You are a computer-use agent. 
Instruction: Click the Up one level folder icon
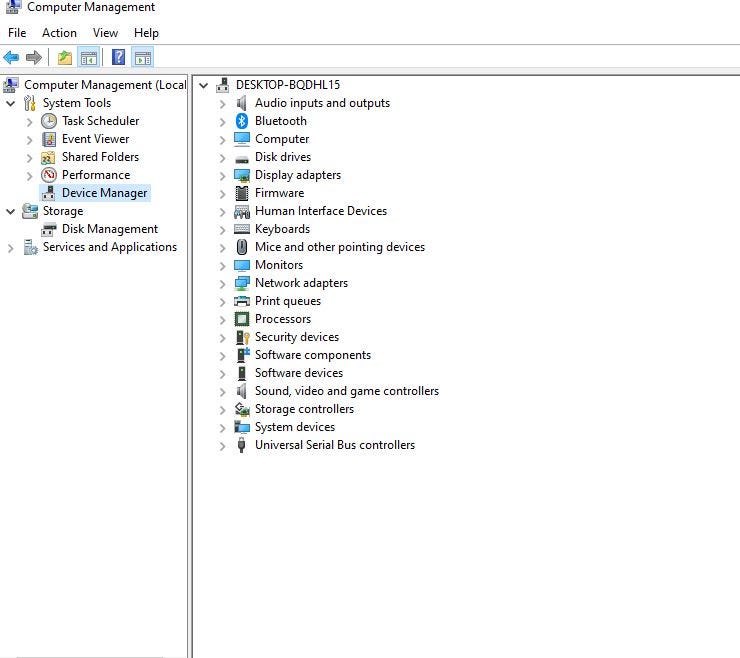click(65, 58)
